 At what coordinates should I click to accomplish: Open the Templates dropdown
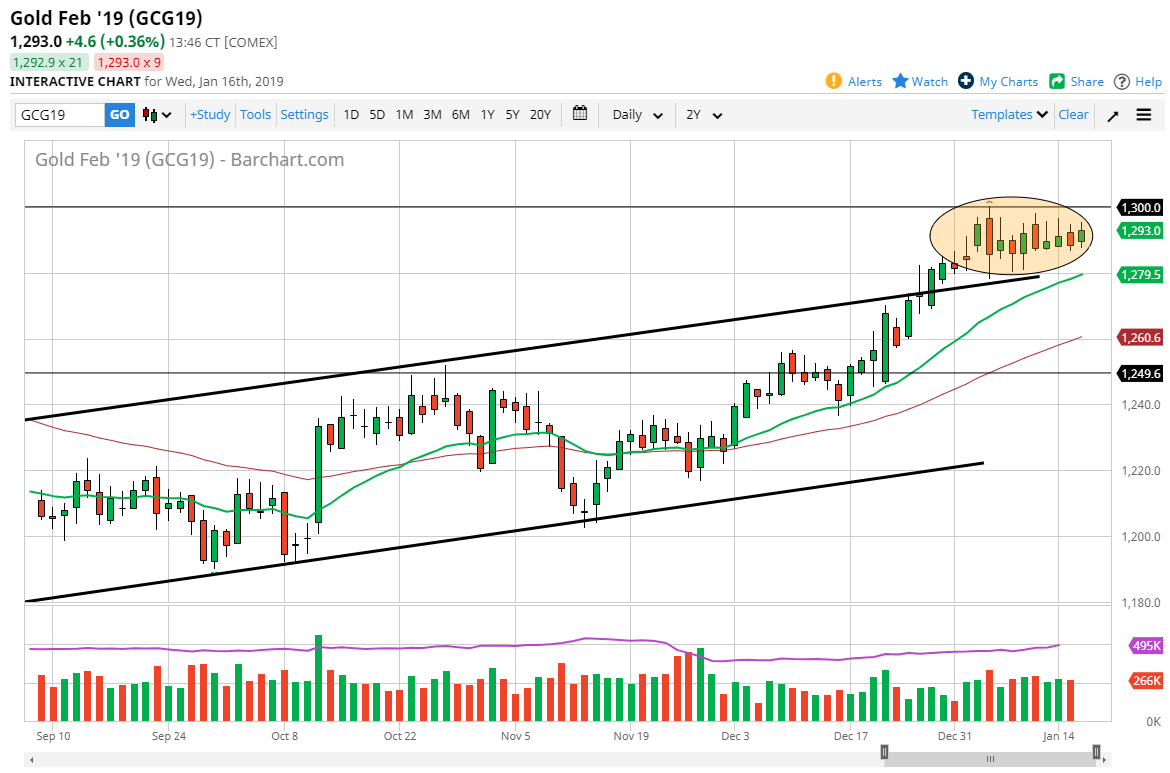(1008, 114)
